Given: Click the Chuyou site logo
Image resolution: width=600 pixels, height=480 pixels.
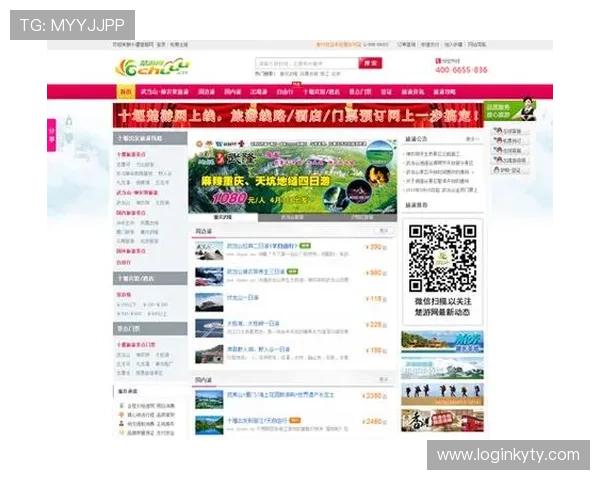Looking at the screenshot, I should point(143,67).
